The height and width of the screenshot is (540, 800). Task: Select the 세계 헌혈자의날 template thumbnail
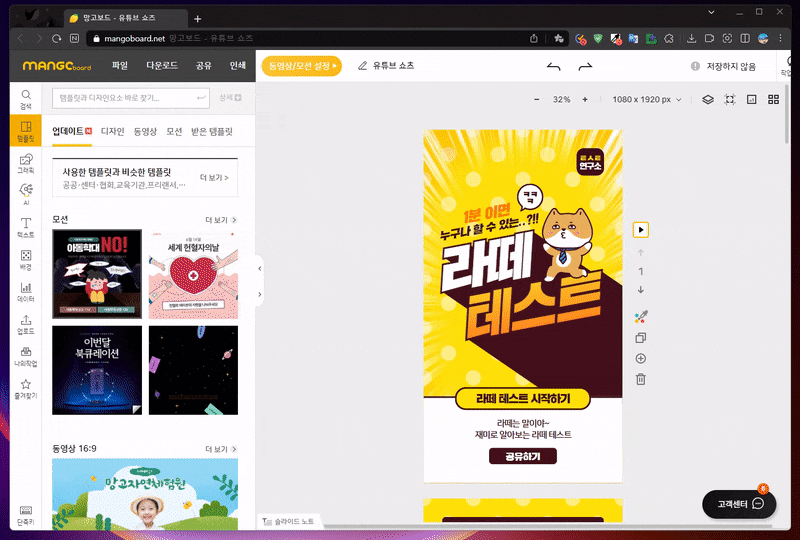click(193, 274)
